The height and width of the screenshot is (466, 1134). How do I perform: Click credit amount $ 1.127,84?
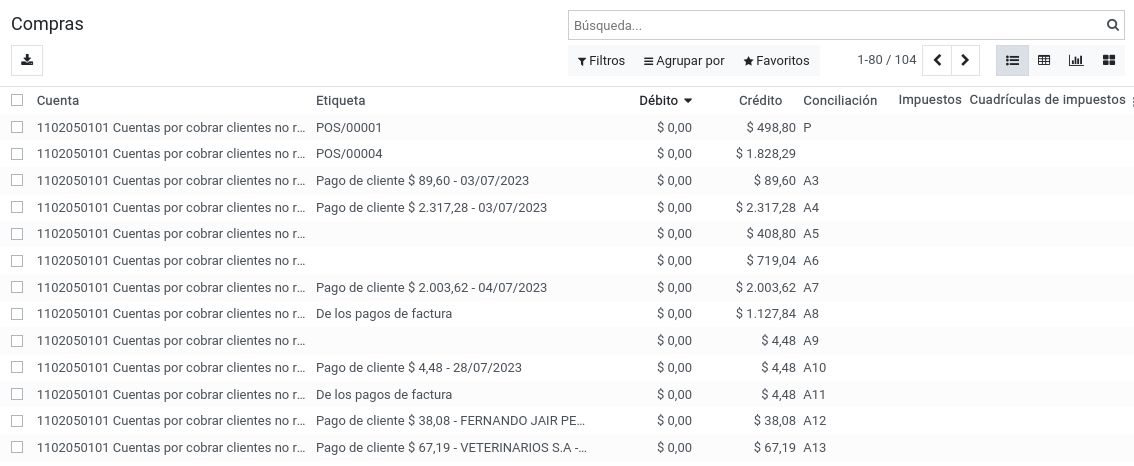point(766,313)
